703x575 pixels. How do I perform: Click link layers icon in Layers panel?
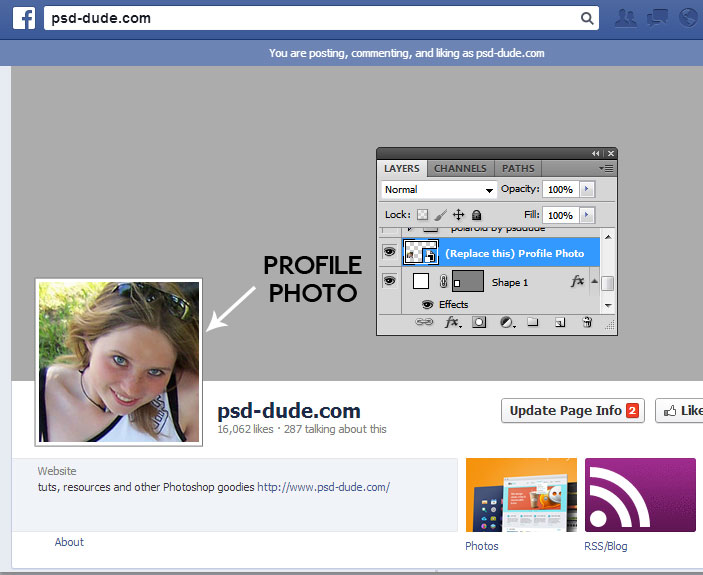pyautogui.click(x=424, y=322)
